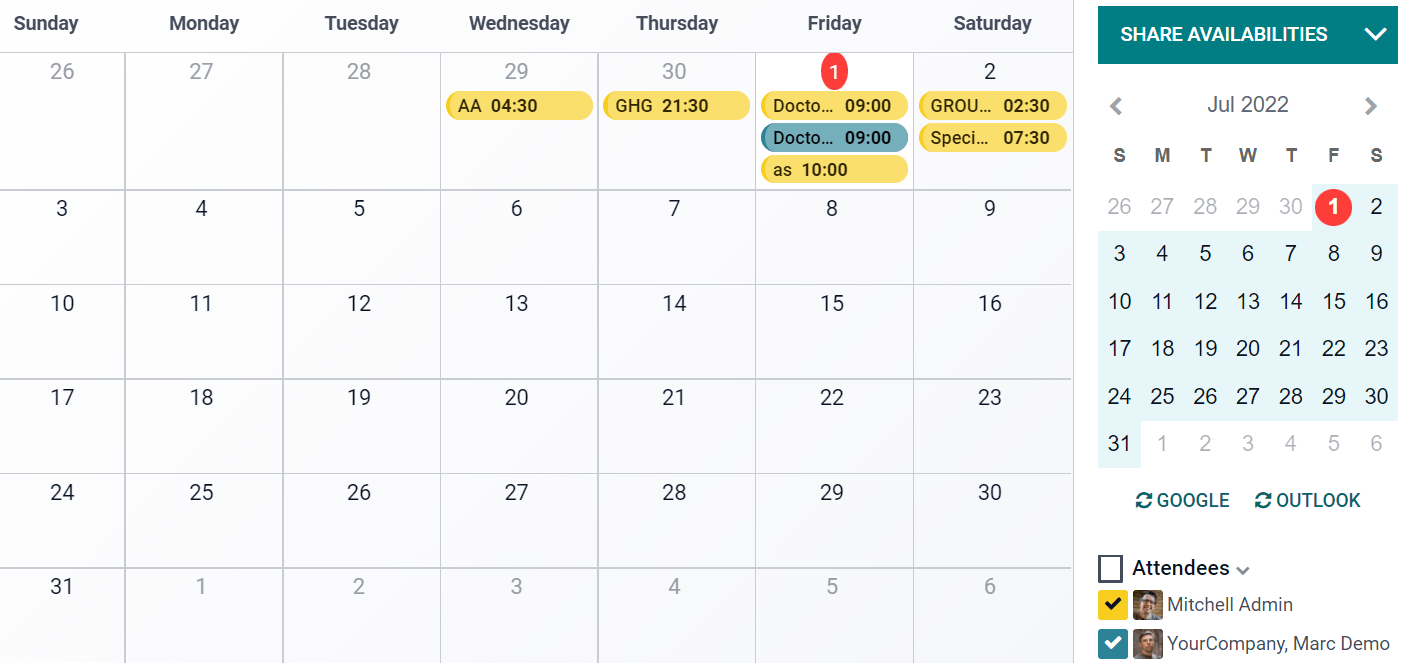This screenshot has height=663, width=1406.
Task: Uncheck the Mitchell Admin attendee filter
Action: tap(1112, 605)
